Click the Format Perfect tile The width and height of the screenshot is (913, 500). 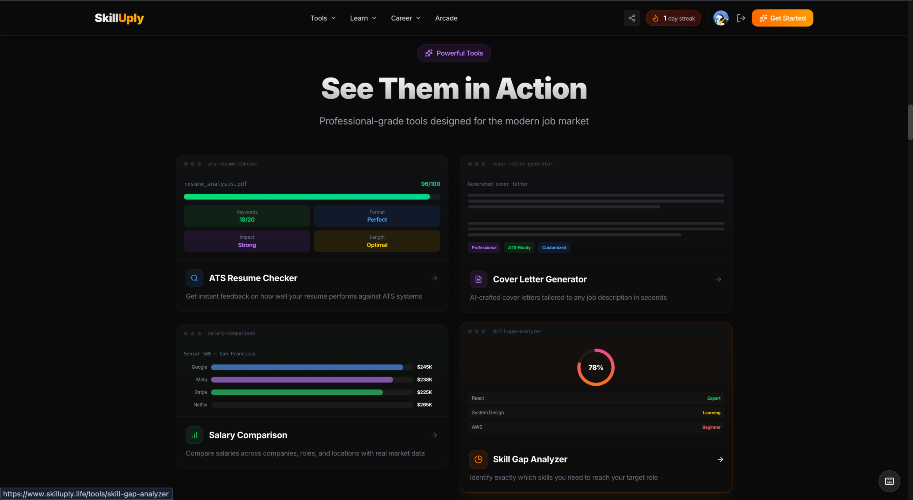[x=377, y=216]
